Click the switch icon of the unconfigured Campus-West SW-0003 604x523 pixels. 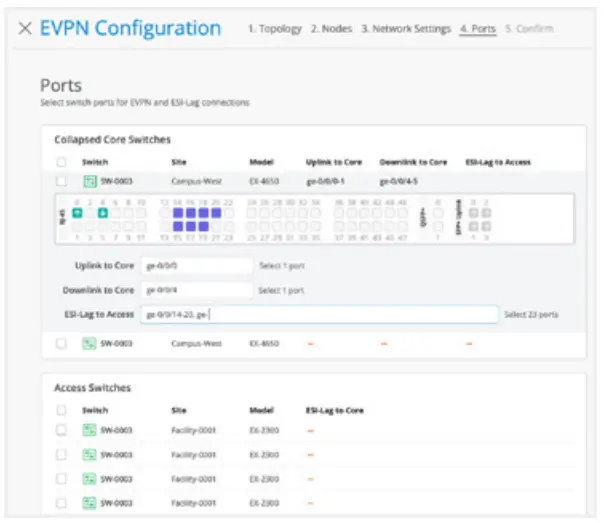coord(89,343)
